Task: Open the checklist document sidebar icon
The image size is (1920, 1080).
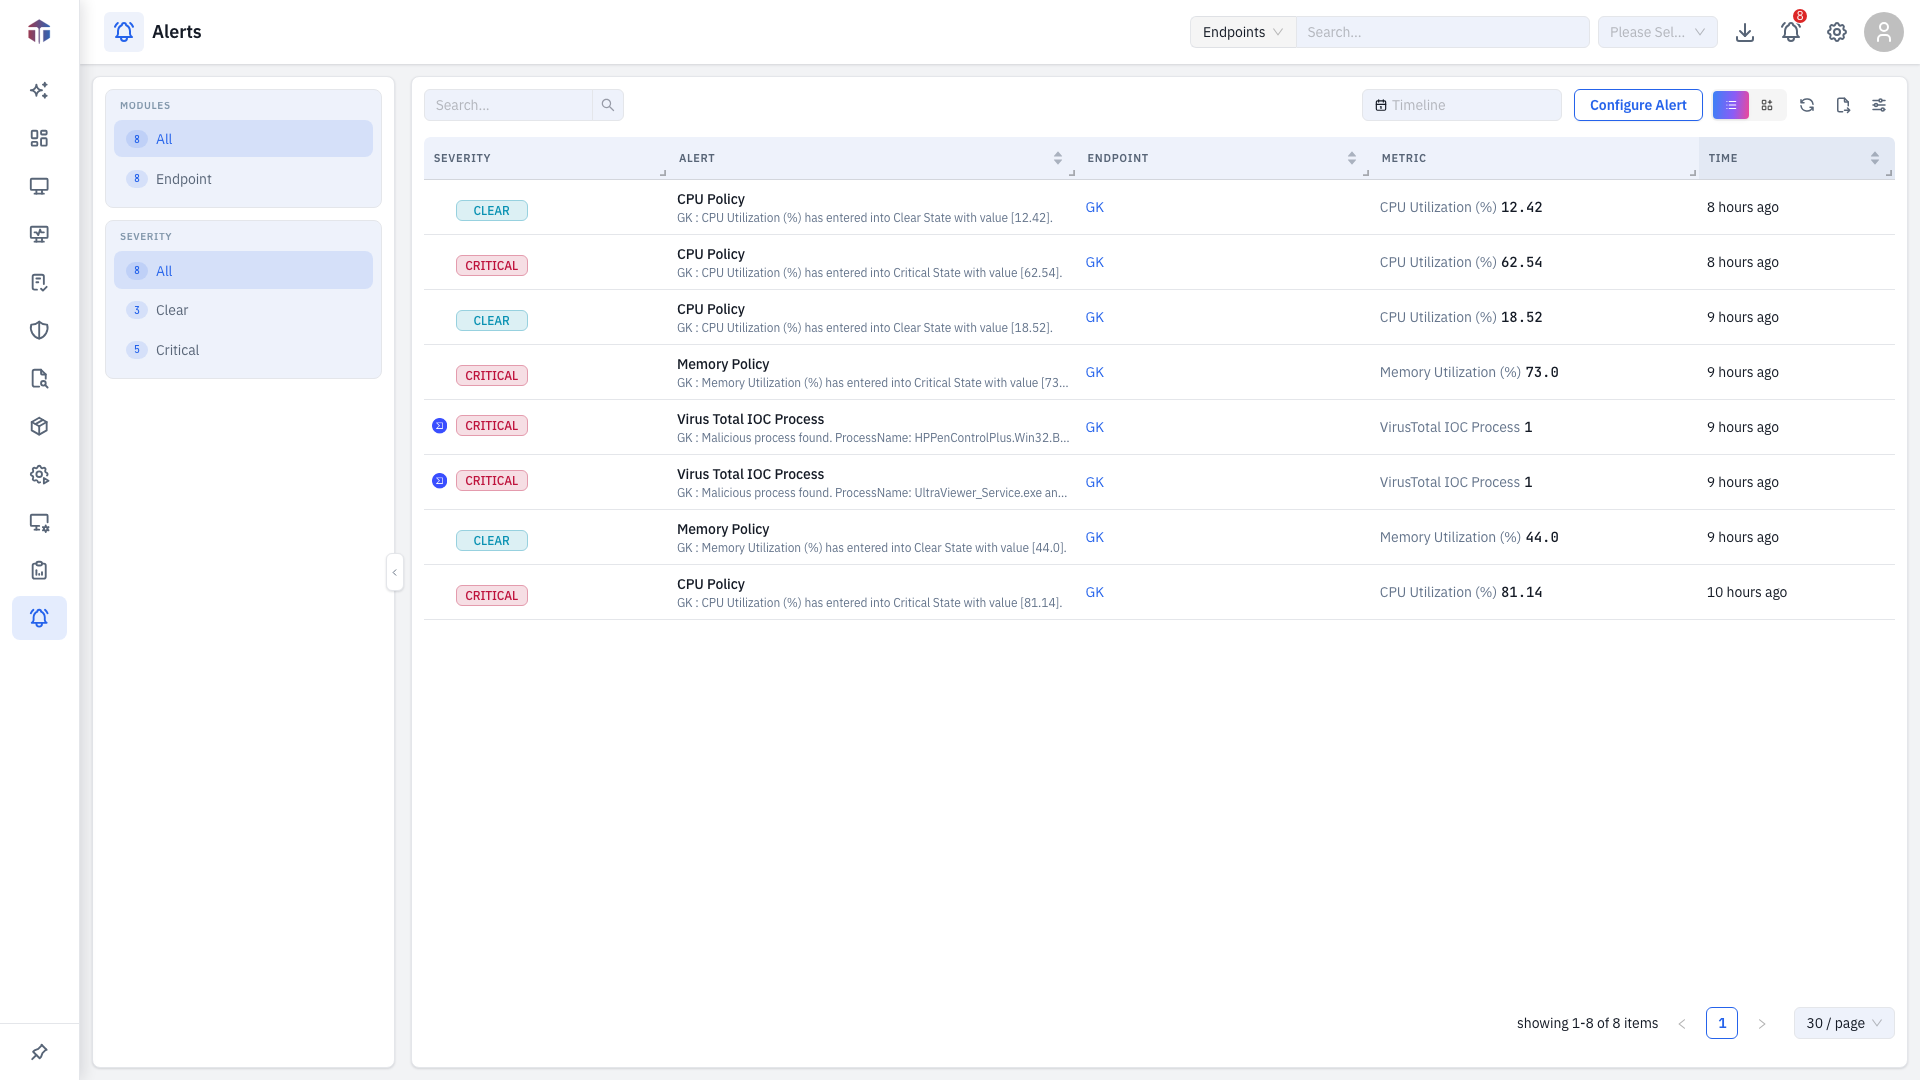Action: 39,282
